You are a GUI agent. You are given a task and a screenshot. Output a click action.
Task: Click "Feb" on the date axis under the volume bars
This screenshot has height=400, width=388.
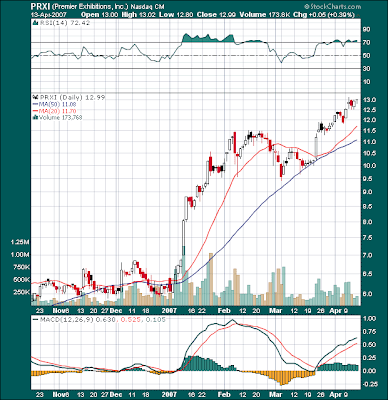coord(224,310)
